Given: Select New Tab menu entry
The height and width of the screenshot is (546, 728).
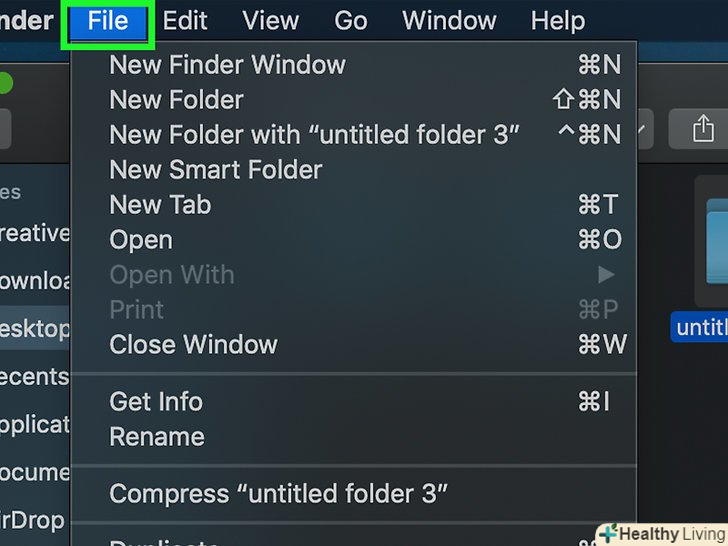Looking at the screenshot, I should pyautogui.click(x=160, y=205).
